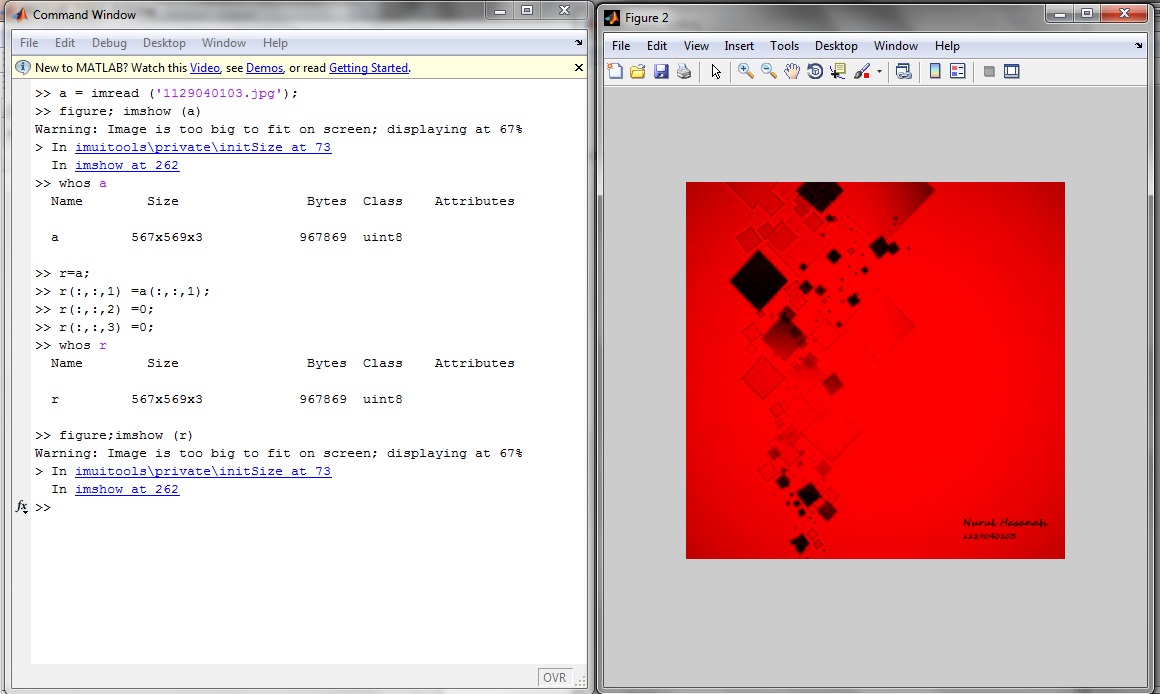Open Desktop menu in Figure 2 window
The height and width of the screenshot is (694, 1160).
click(836, 46)
